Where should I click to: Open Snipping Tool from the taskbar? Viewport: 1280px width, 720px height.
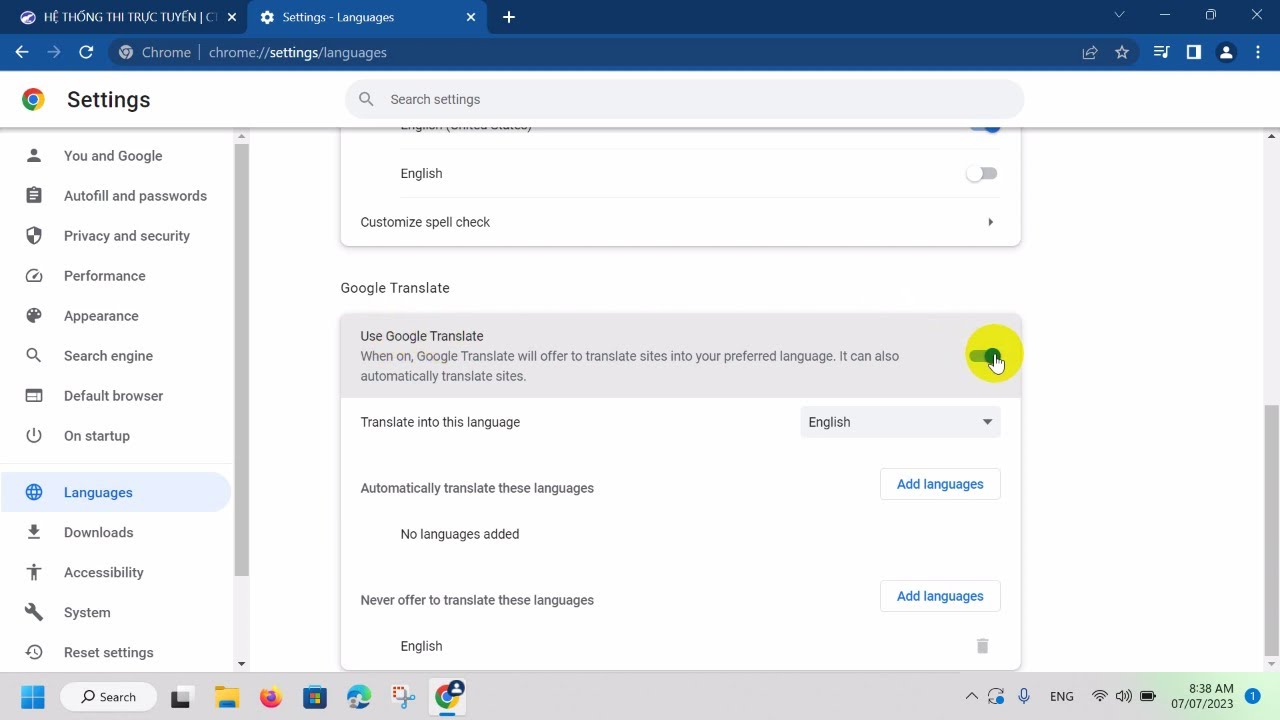coord(403,697)
